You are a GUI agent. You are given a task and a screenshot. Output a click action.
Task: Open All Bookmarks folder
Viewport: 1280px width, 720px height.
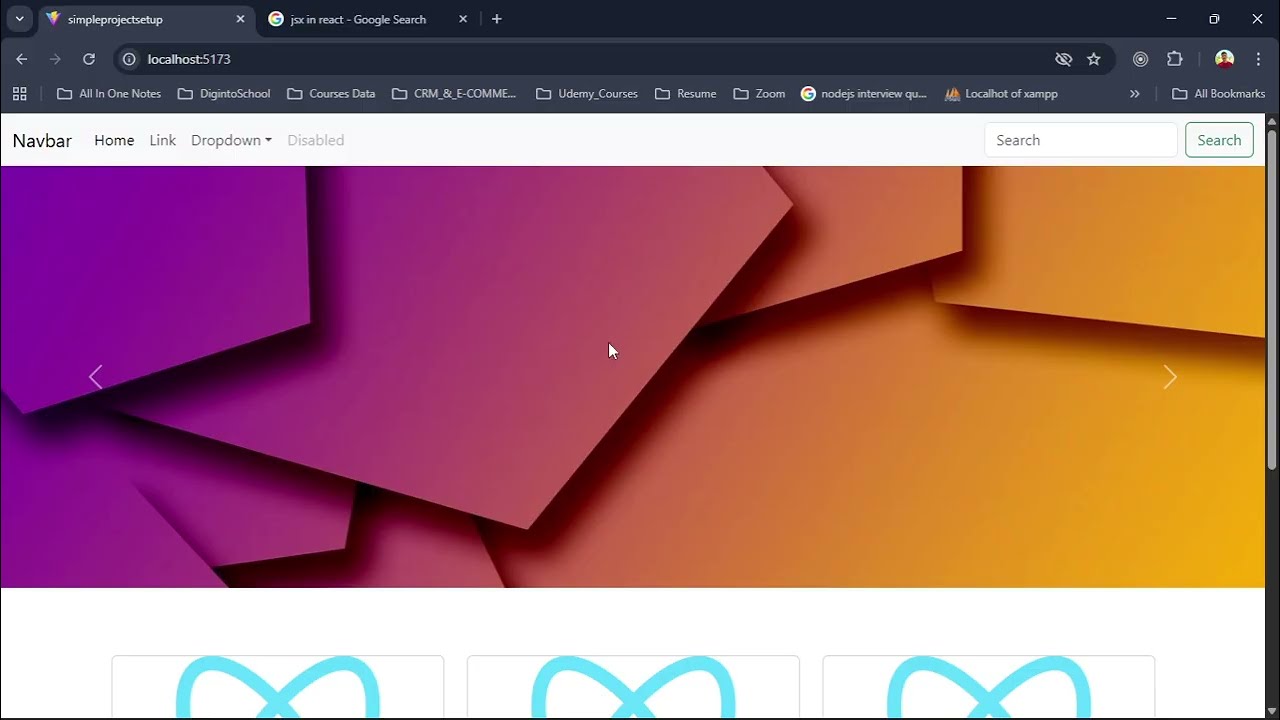[x=1218, y=93]
